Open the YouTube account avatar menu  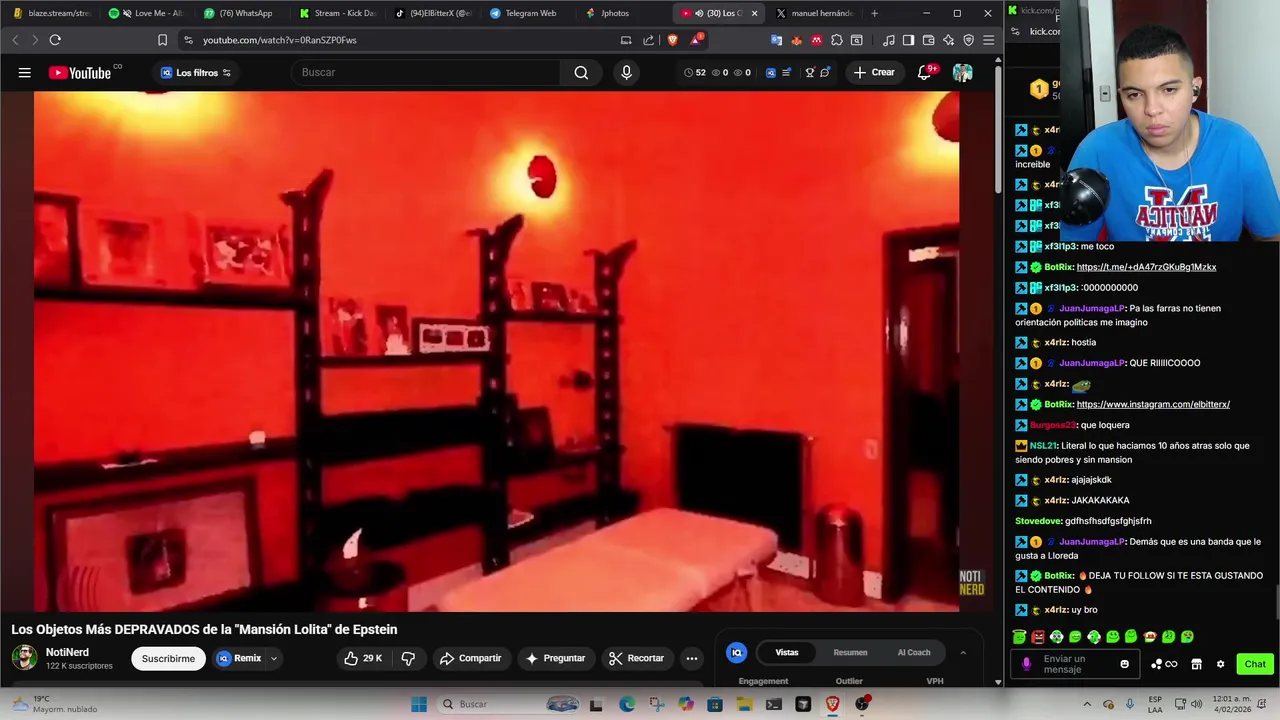tap(962, 72)
